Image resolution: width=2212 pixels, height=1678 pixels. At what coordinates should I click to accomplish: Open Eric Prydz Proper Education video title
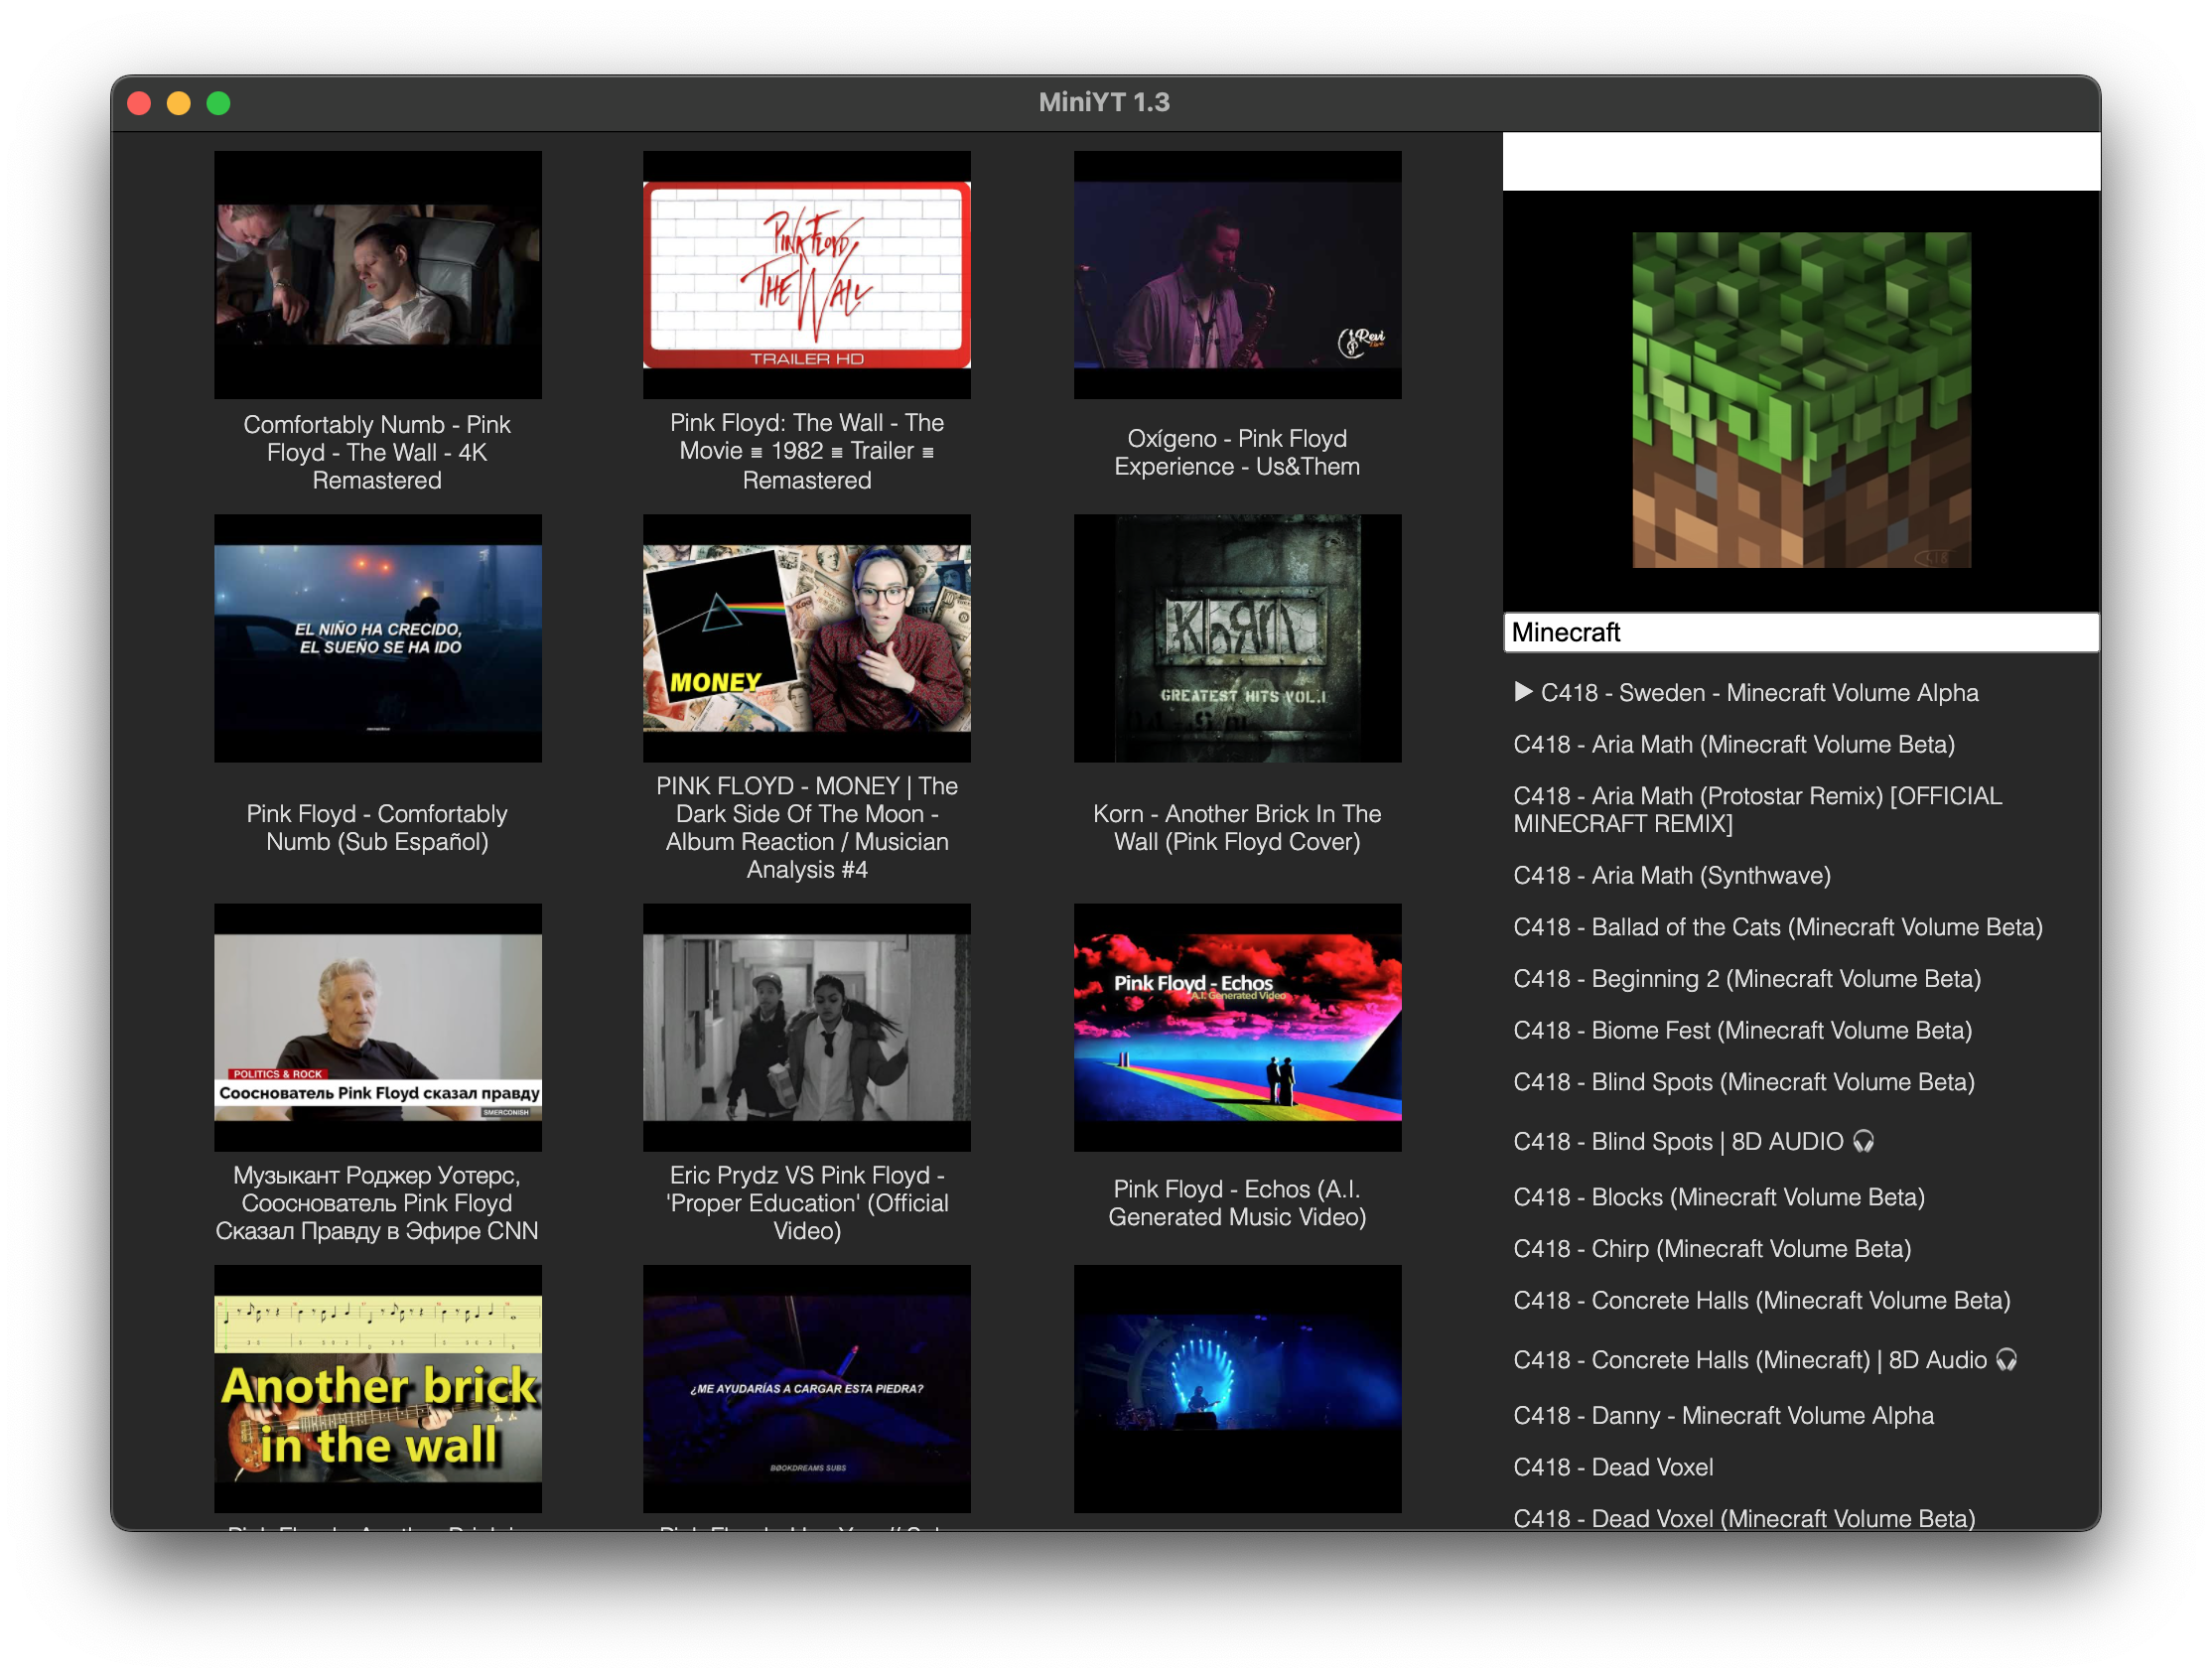tap(806, 1202)
